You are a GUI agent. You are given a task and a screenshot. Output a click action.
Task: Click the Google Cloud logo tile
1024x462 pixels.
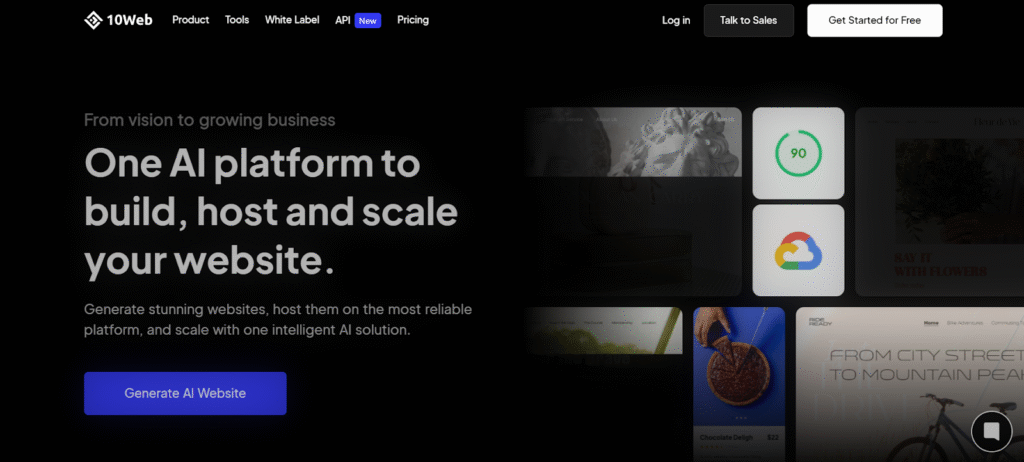(798, 250)
